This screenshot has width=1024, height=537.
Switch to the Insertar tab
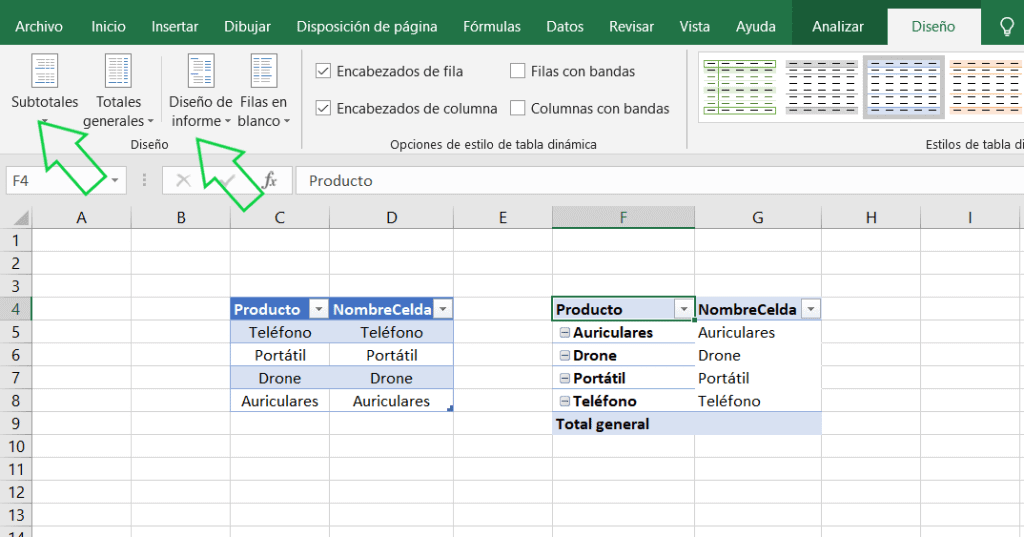[174, 27]
